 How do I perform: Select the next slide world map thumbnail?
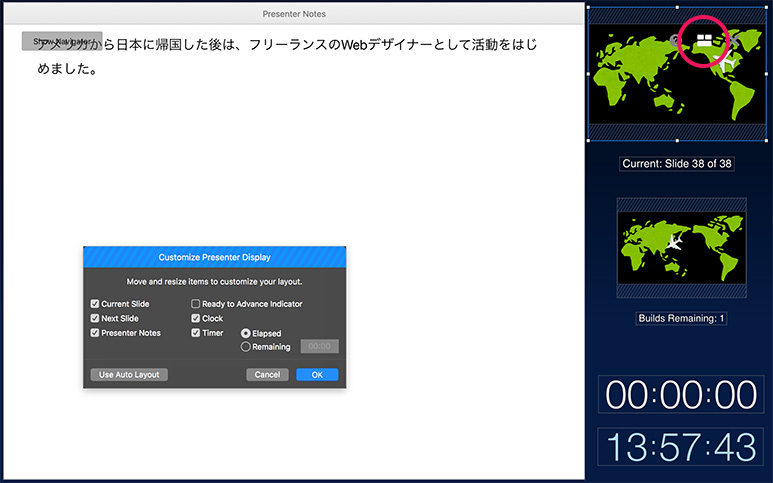tap(682, 248)
